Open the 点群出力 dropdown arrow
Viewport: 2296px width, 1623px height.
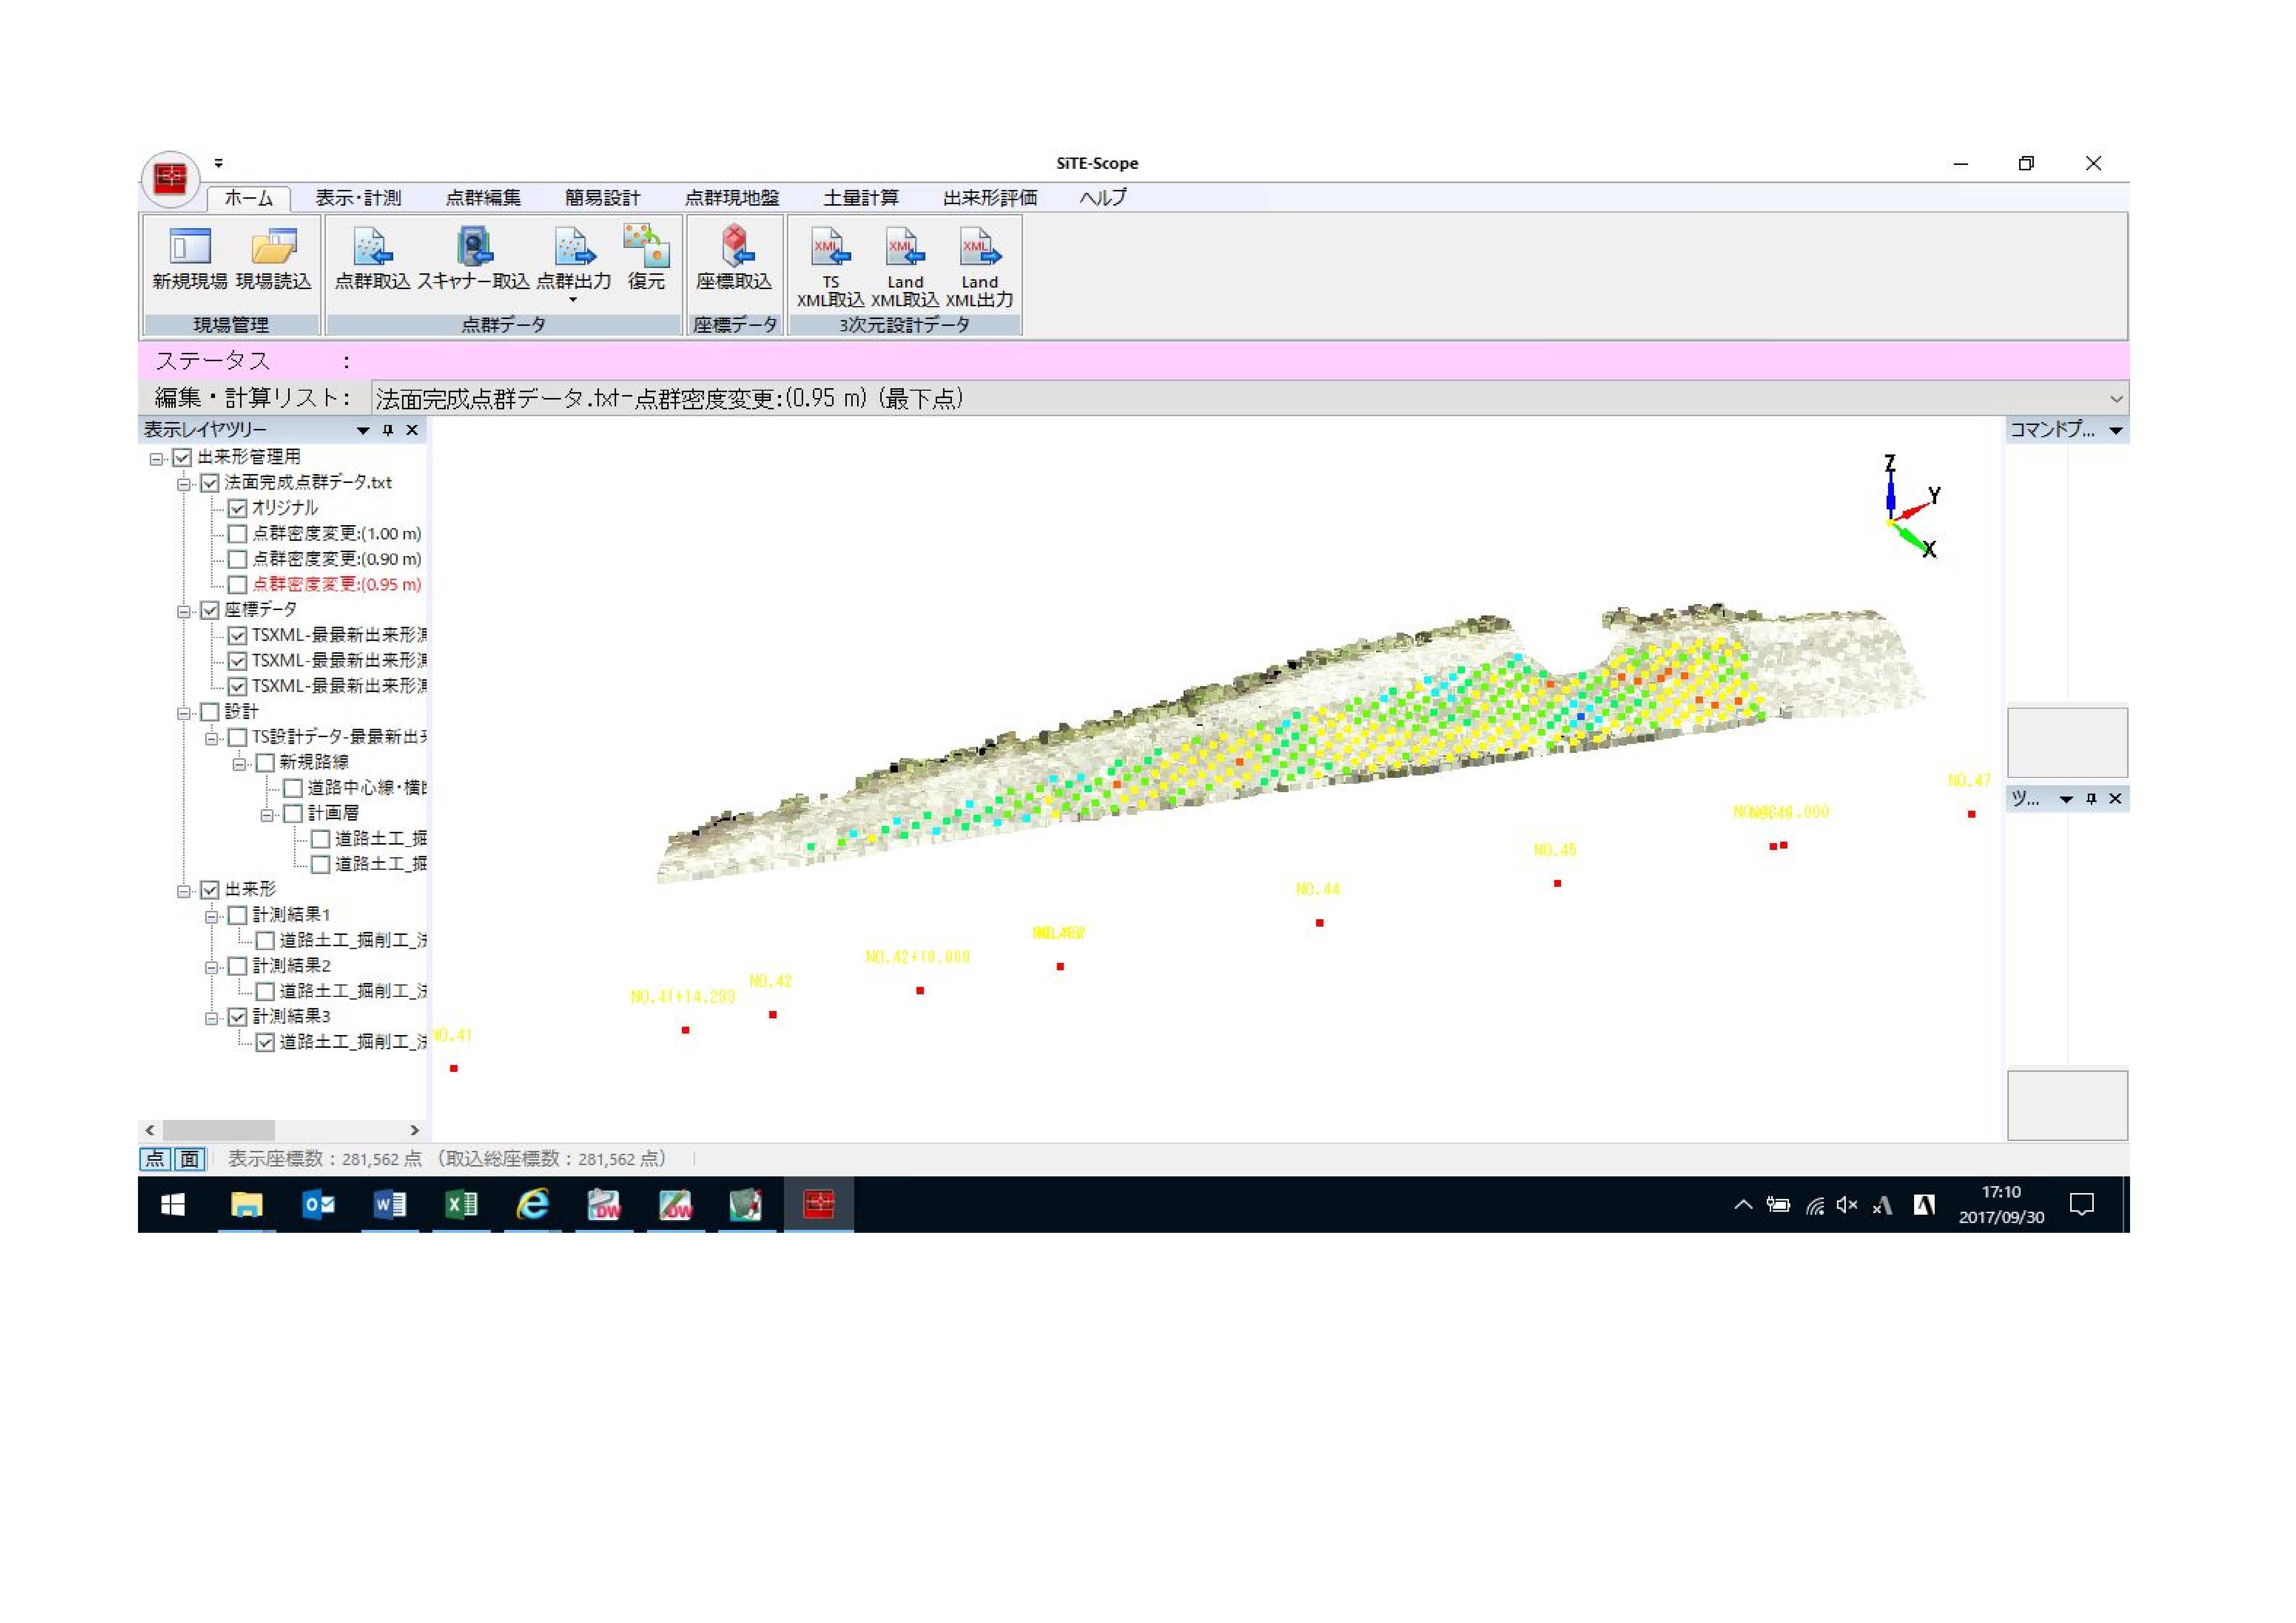tap(573, 300)
